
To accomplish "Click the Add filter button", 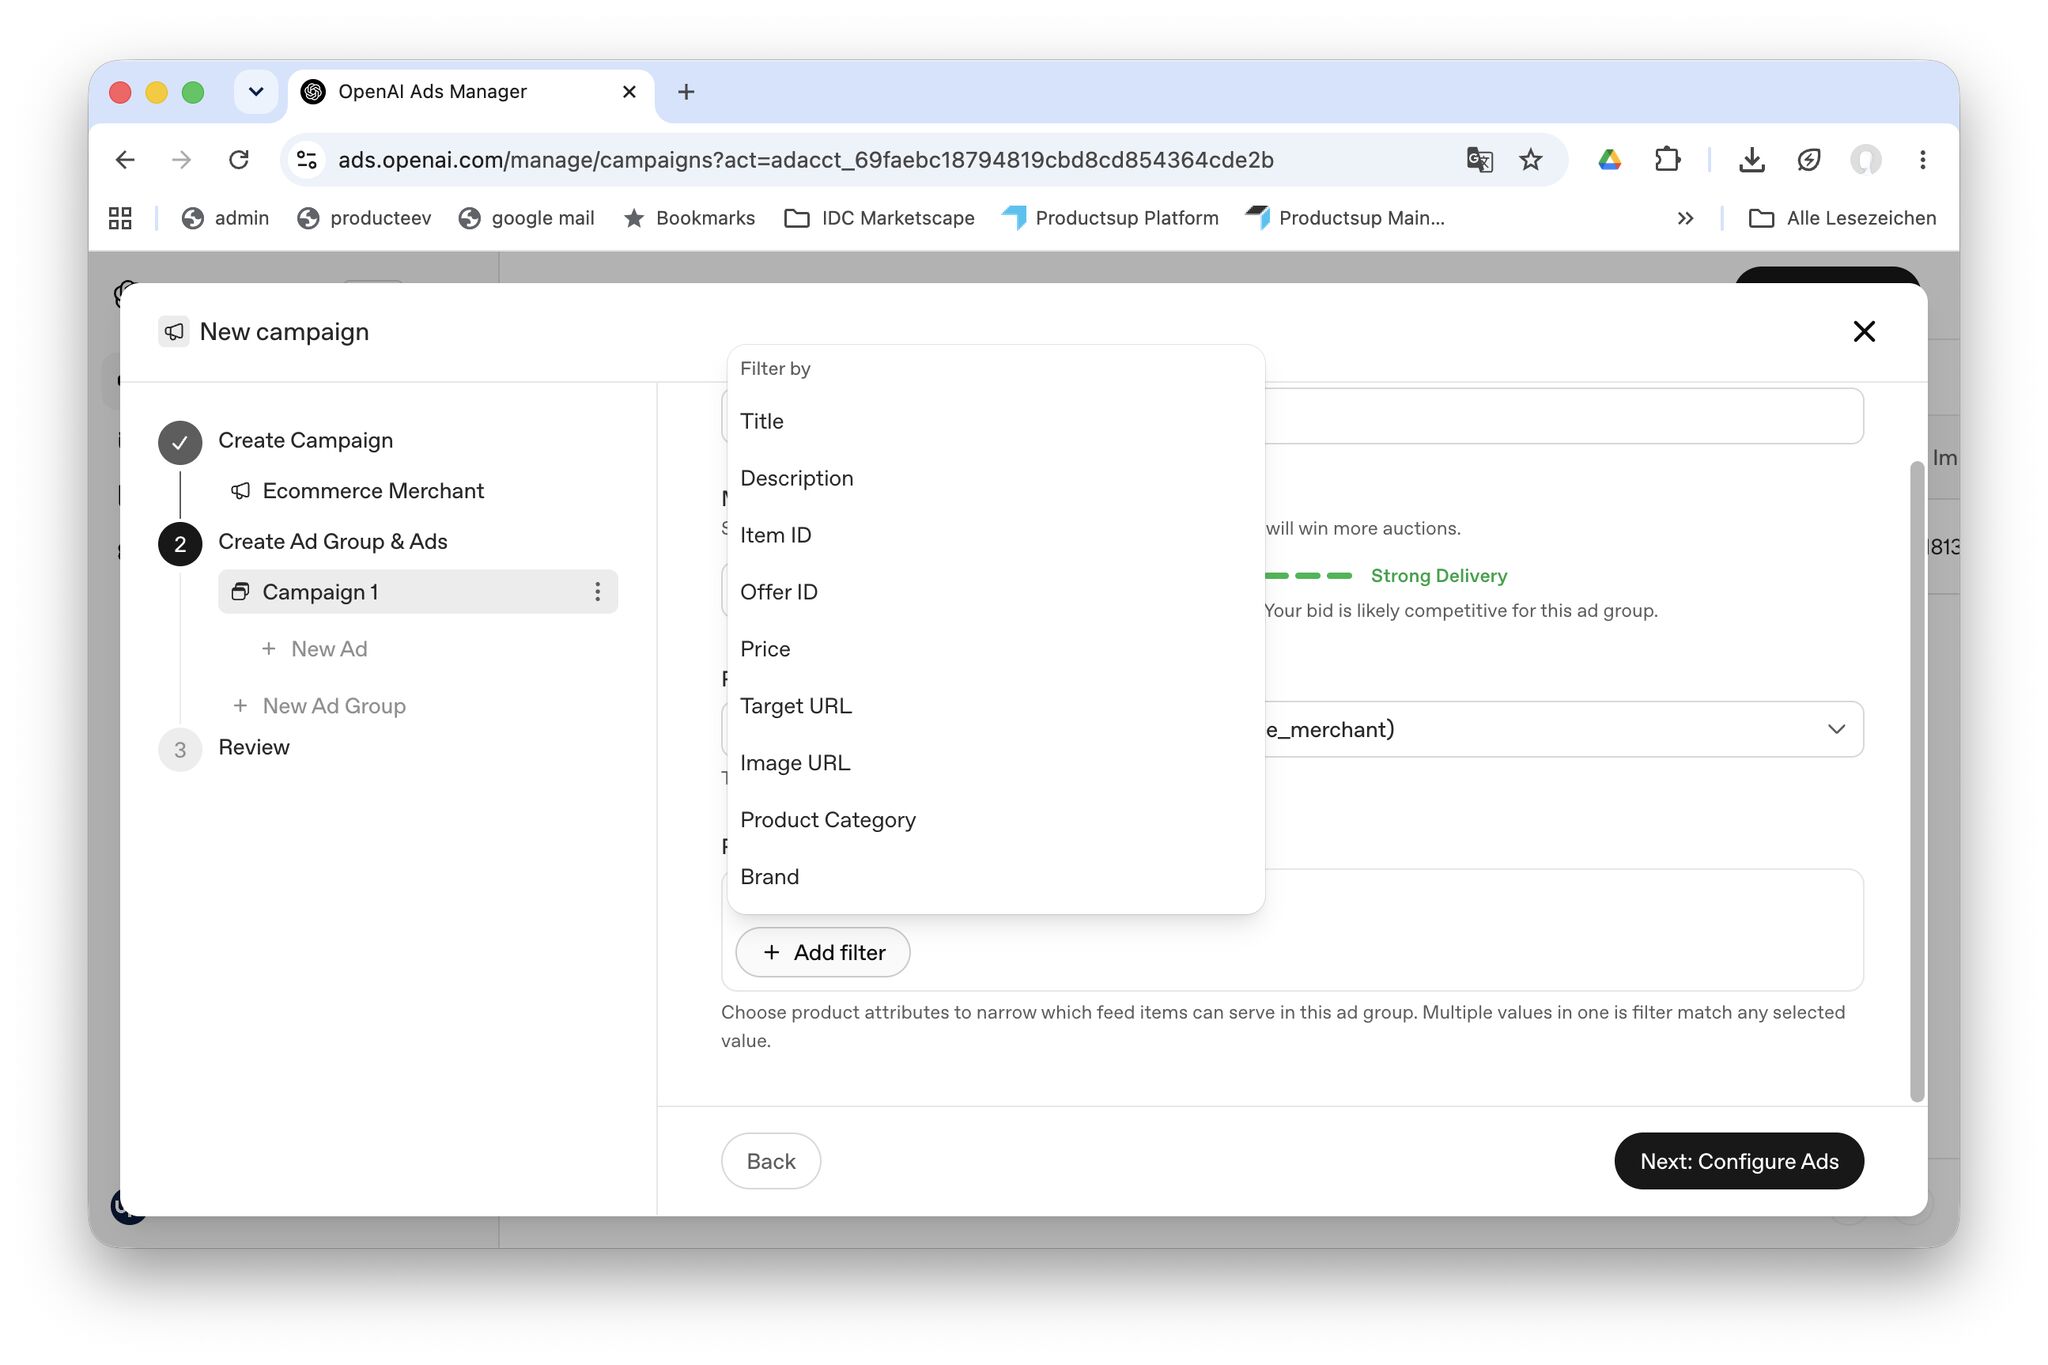I will (822, 953).
